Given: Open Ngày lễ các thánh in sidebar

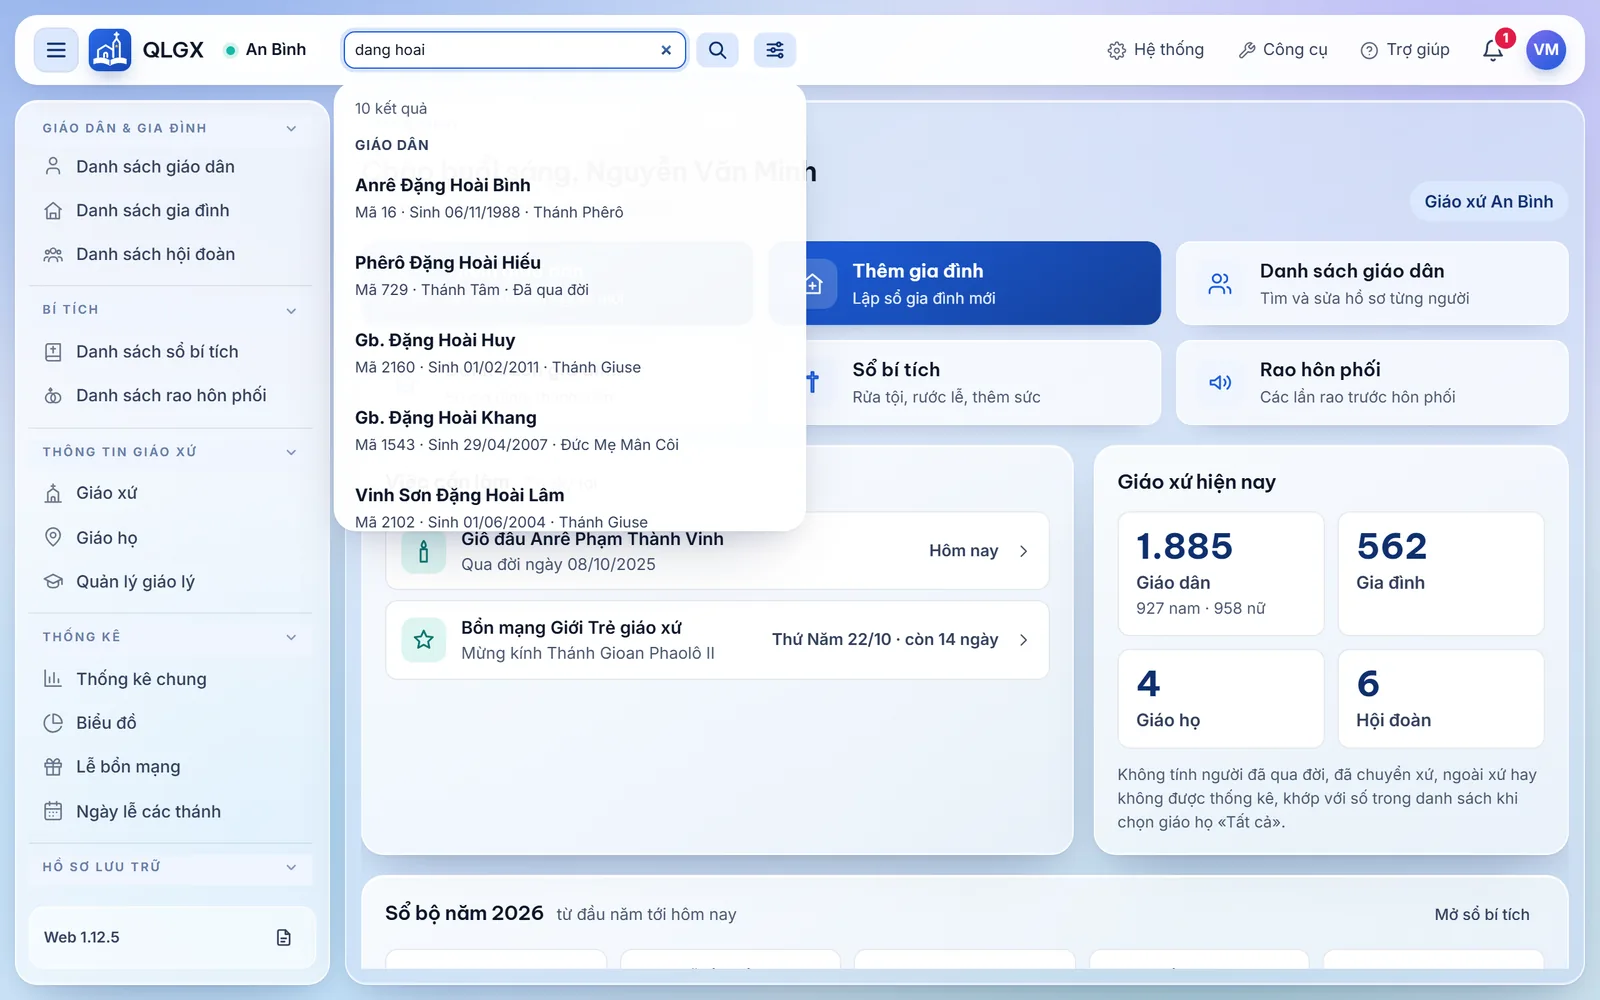Looking at the screenshot, I should tap(171, 812).
